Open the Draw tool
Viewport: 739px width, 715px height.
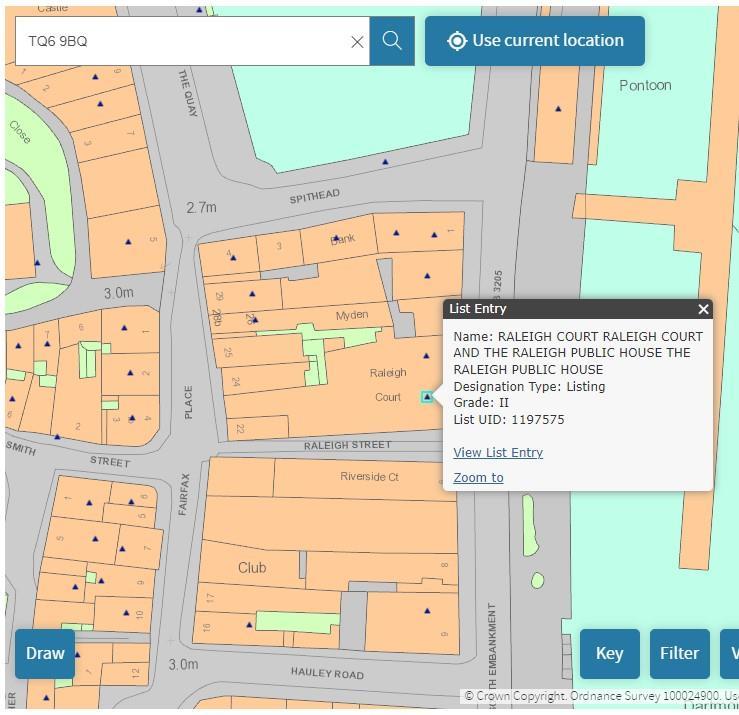click(45, 654)
